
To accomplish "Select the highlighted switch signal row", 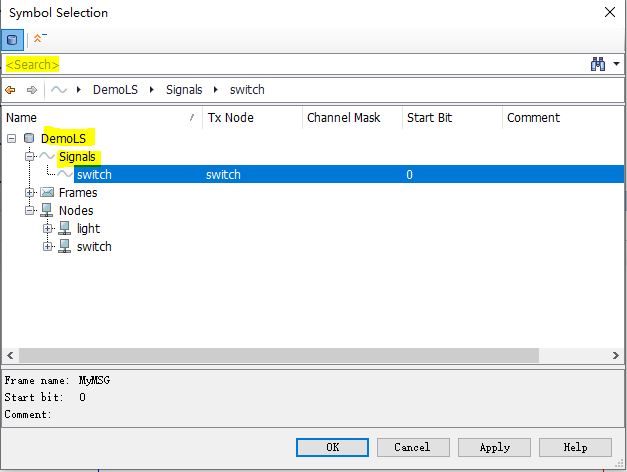I will (x=349, y=174).
